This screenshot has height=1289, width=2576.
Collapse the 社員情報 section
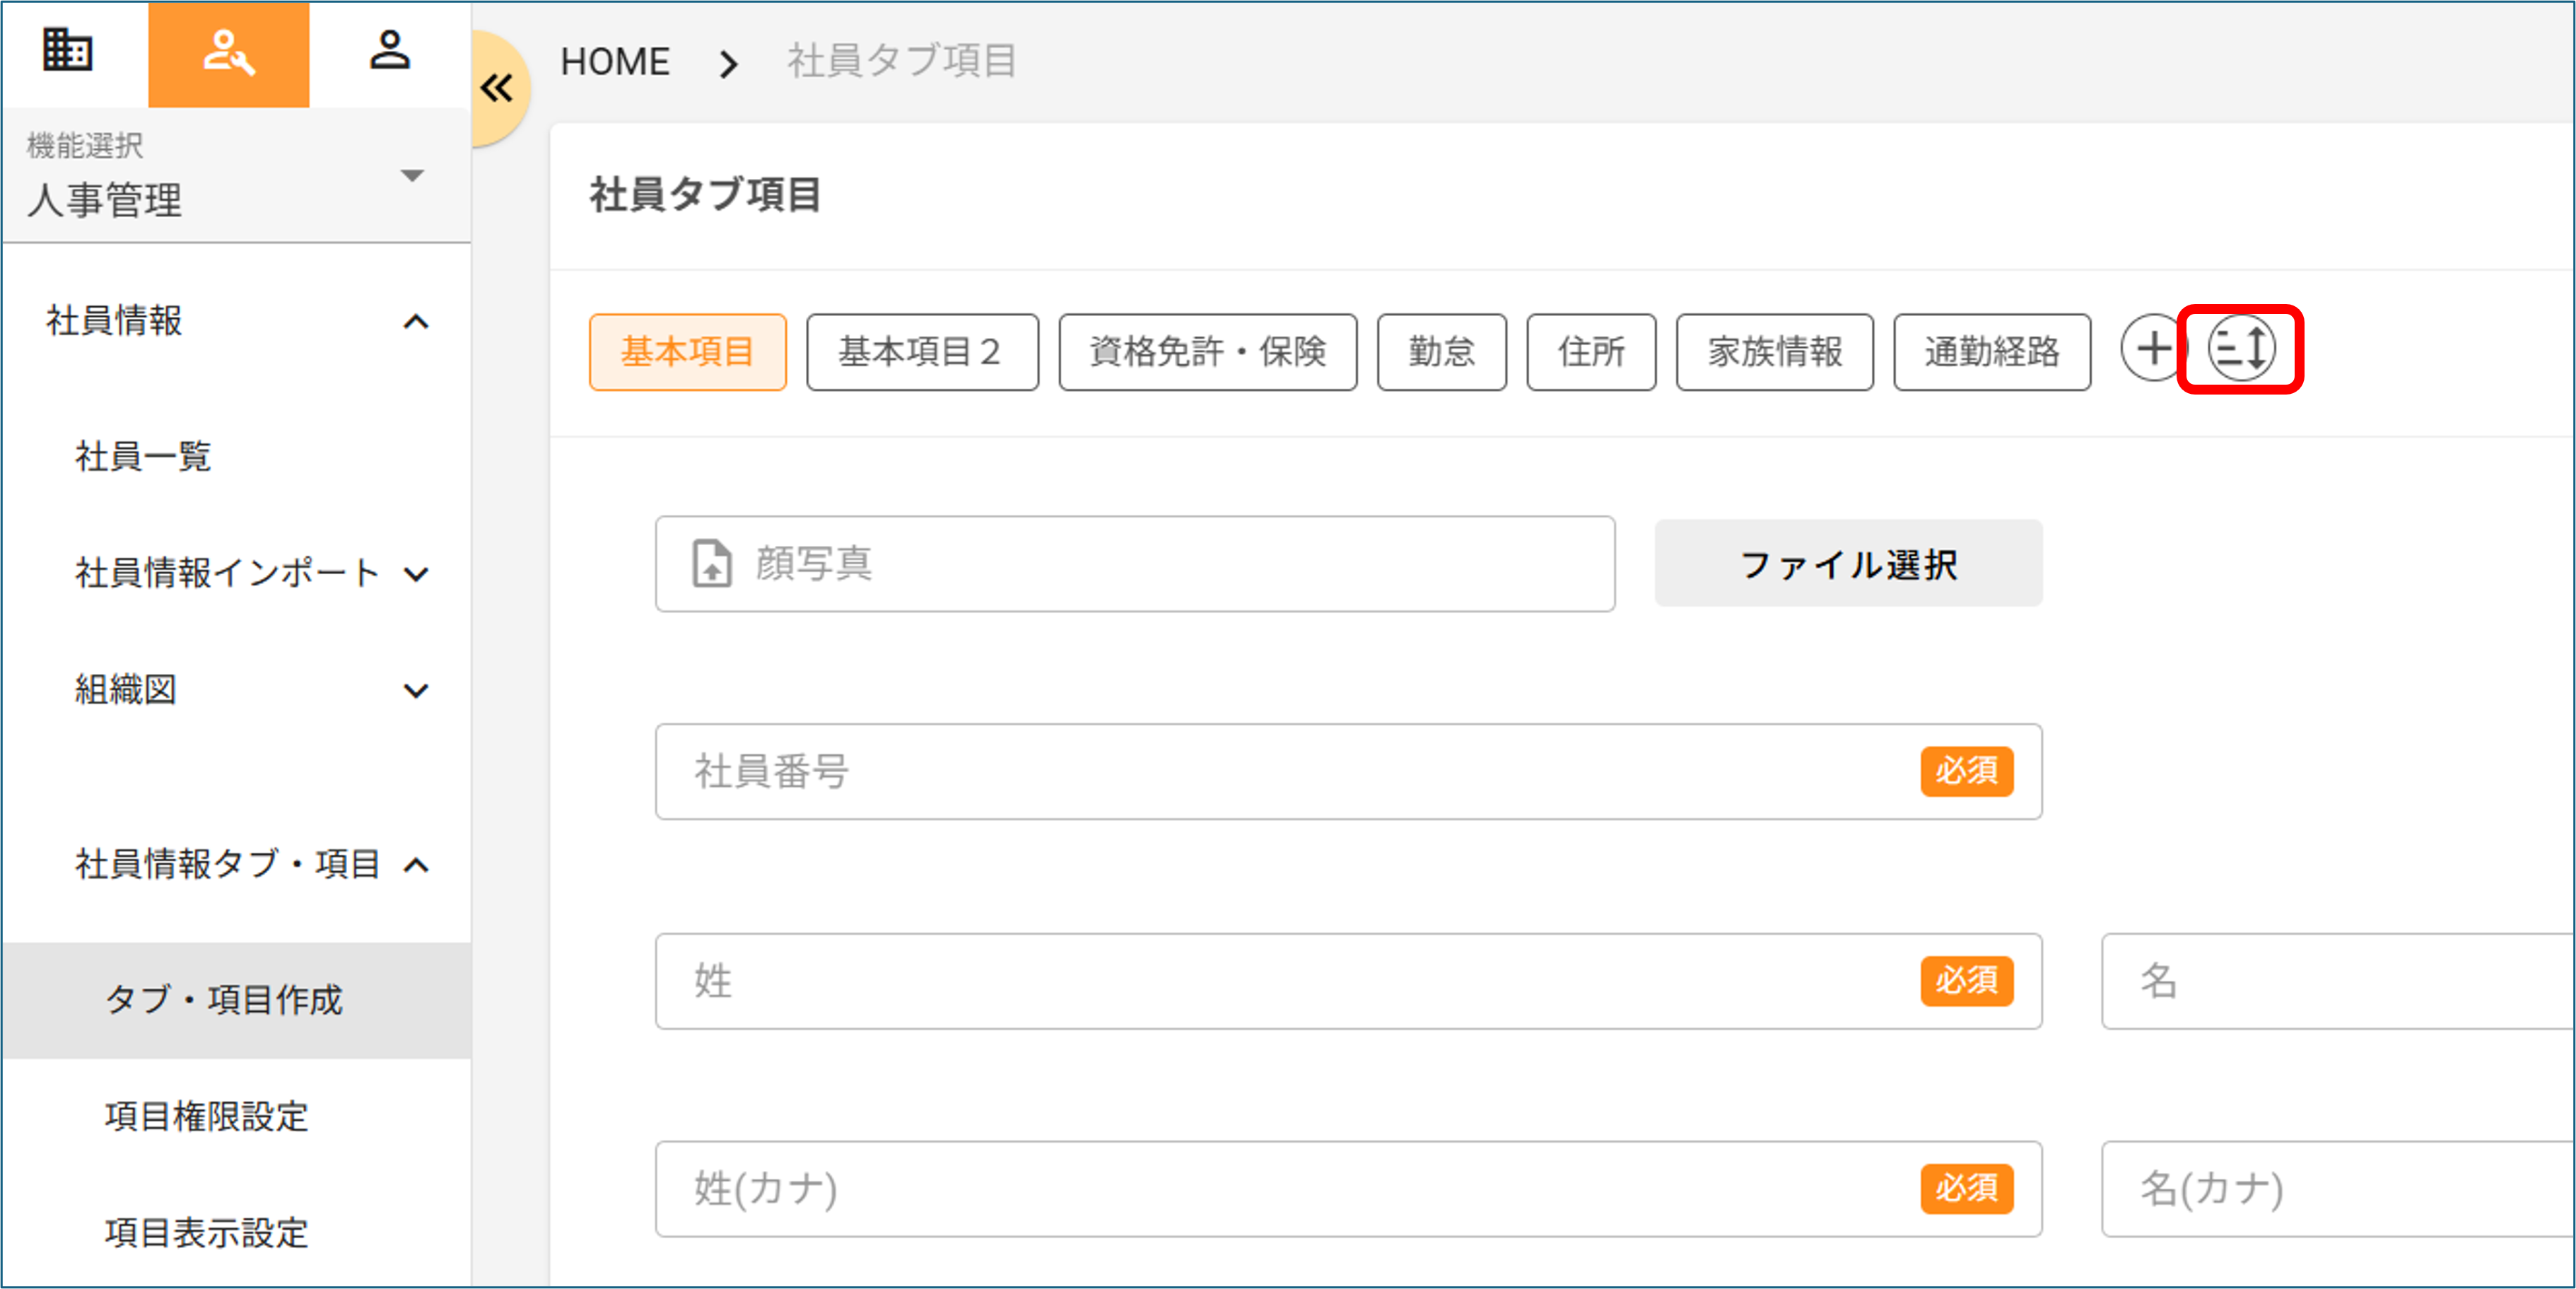pos(415,322)
